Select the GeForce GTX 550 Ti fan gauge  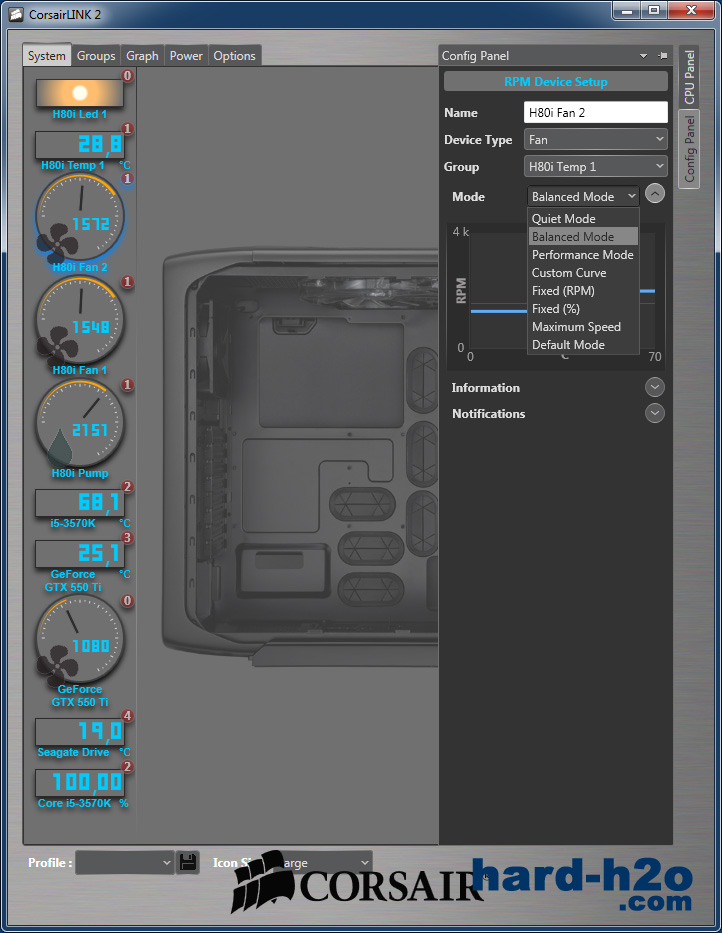coord(80,640)
